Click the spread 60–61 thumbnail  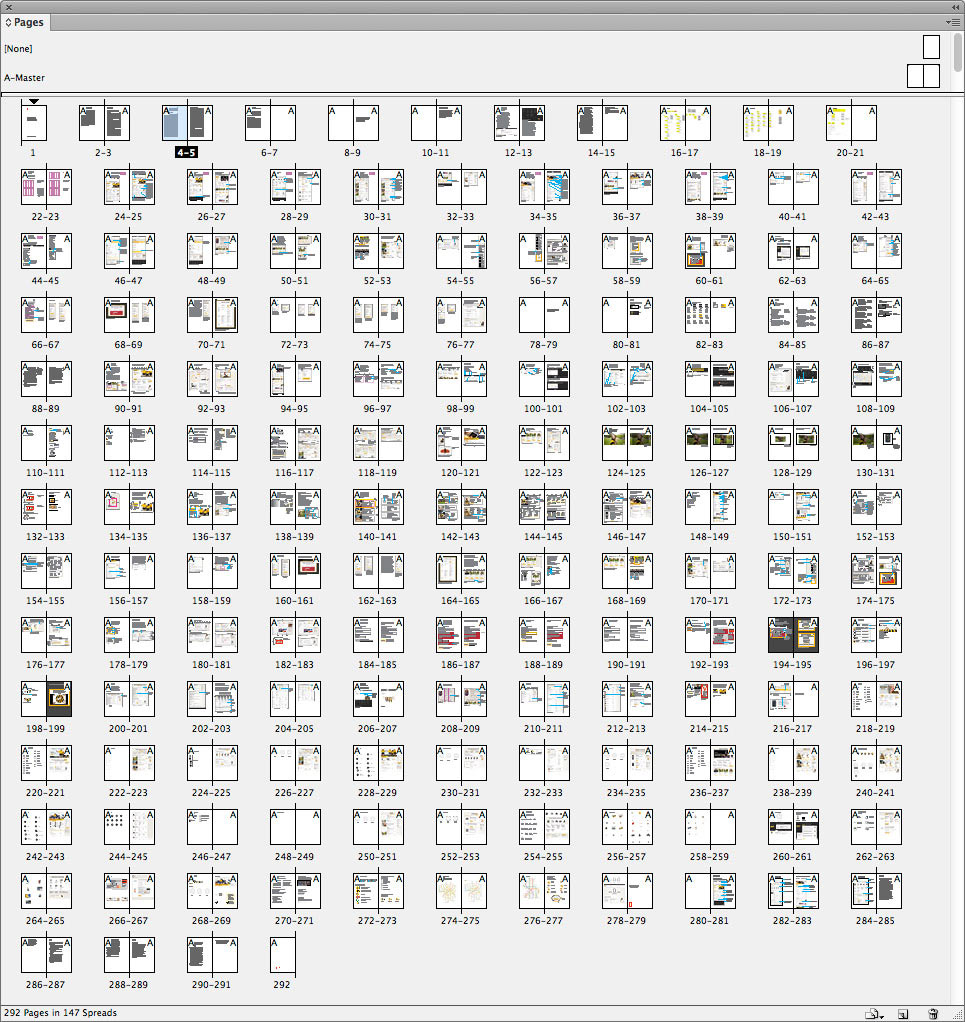coord(710,251)
